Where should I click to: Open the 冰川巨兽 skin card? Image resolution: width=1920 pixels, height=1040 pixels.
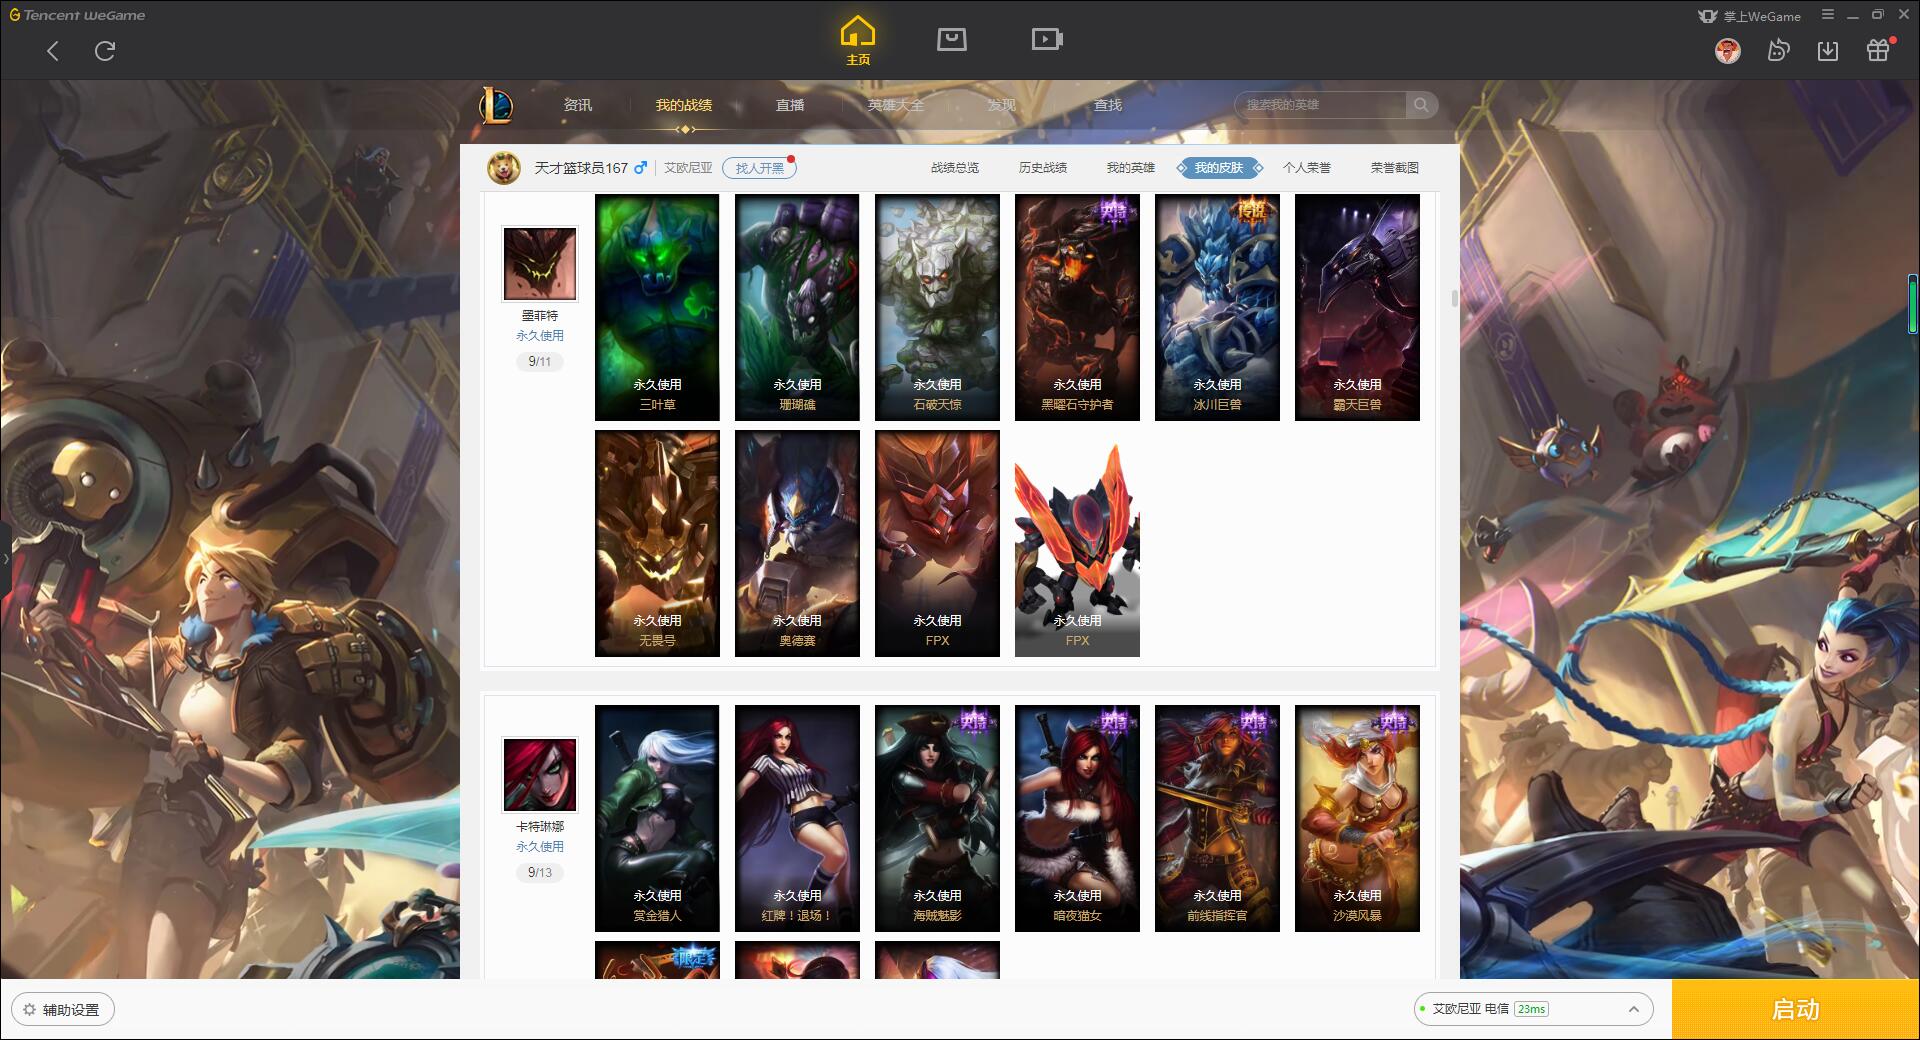[x=1217, y=307]
